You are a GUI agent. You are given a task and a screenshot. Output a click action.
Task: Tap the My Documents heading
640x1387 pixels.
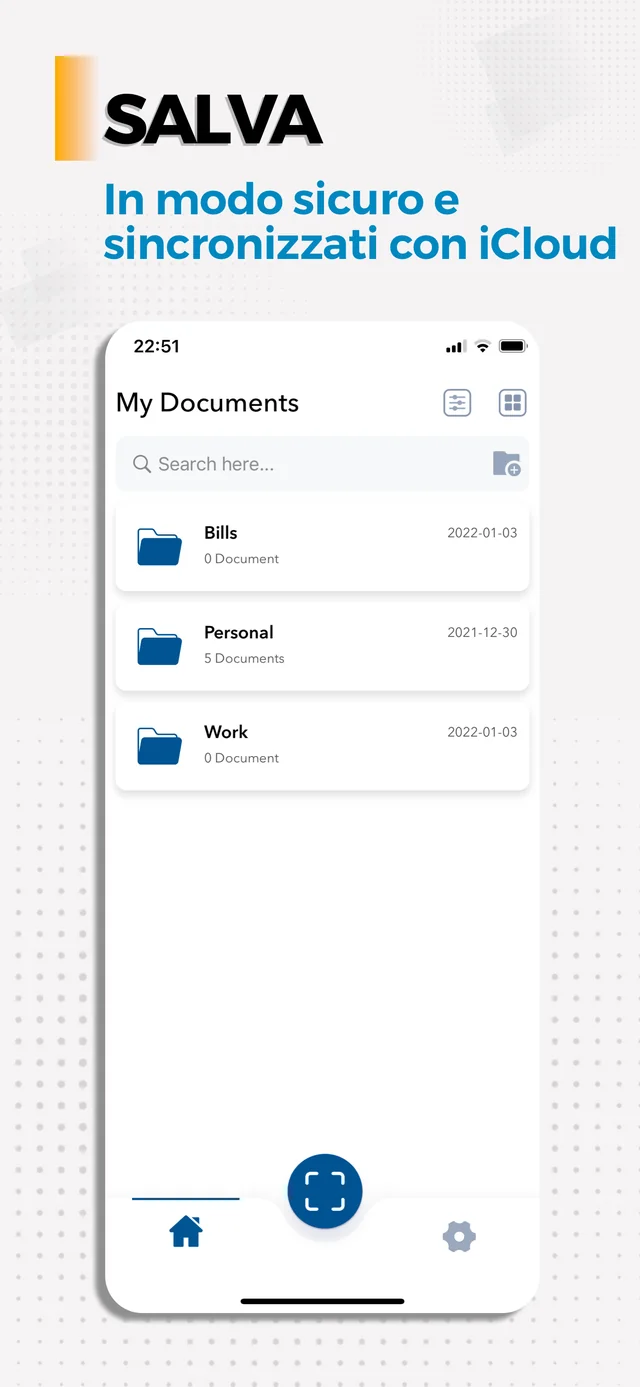[207, 403]
